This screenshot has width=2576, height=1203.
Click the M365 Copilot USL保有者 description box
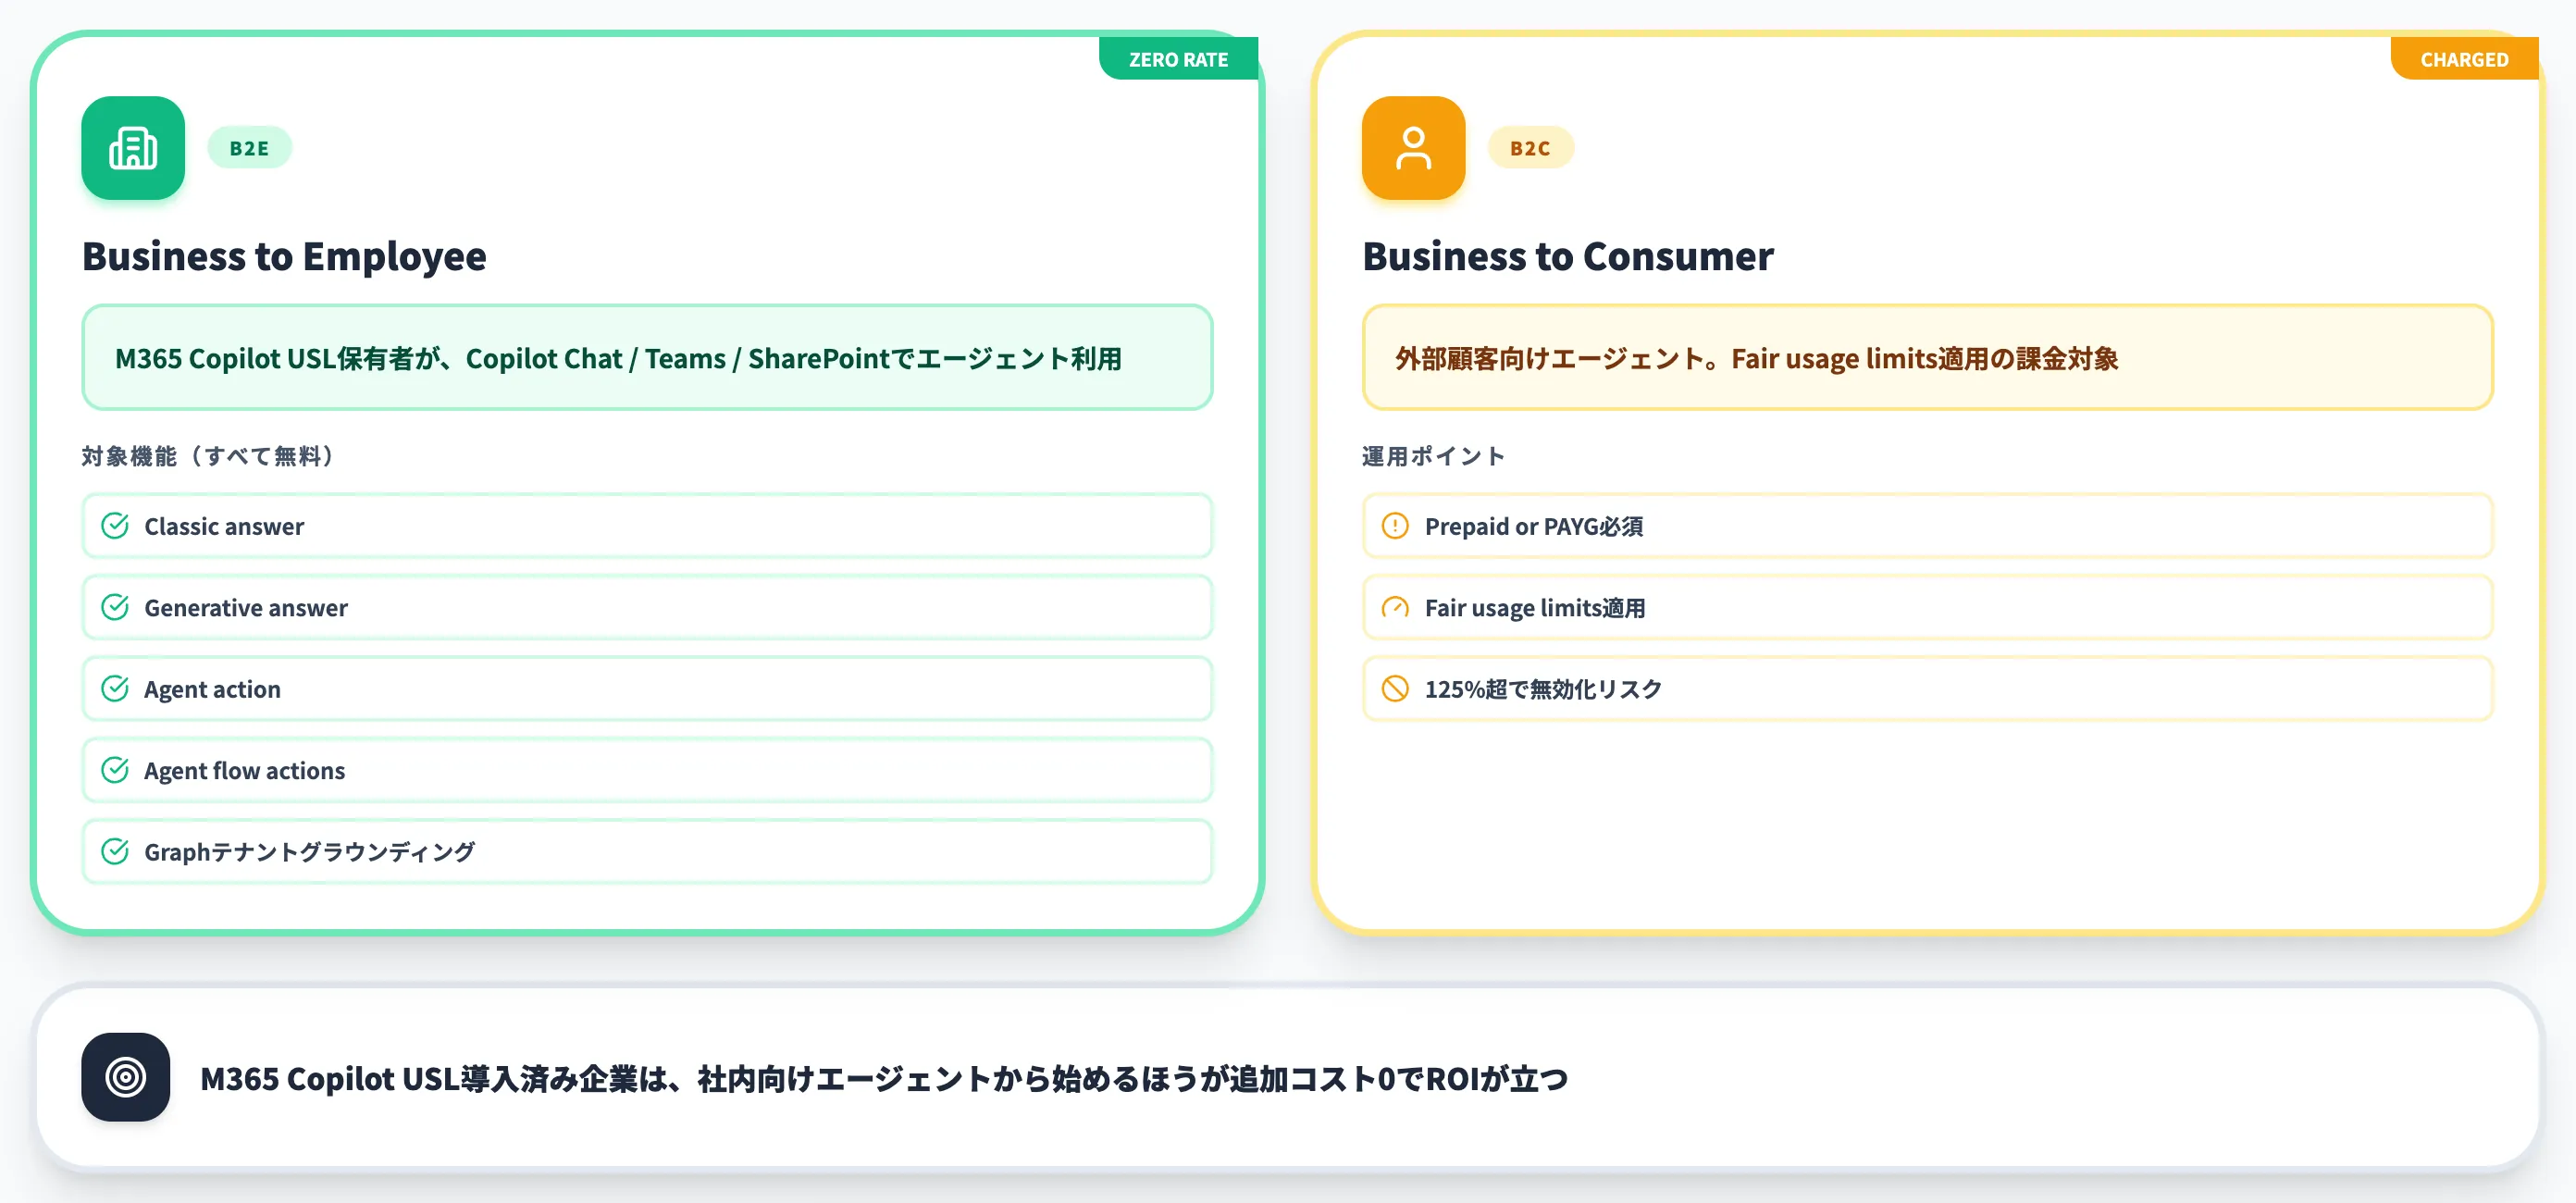click(x=647, y=358)
